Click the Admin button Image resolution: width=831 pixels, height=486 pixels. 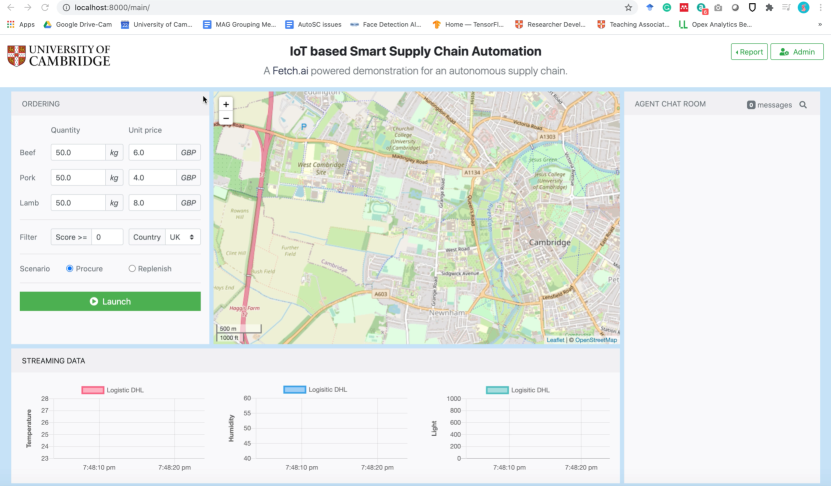[x=796, y=52]
